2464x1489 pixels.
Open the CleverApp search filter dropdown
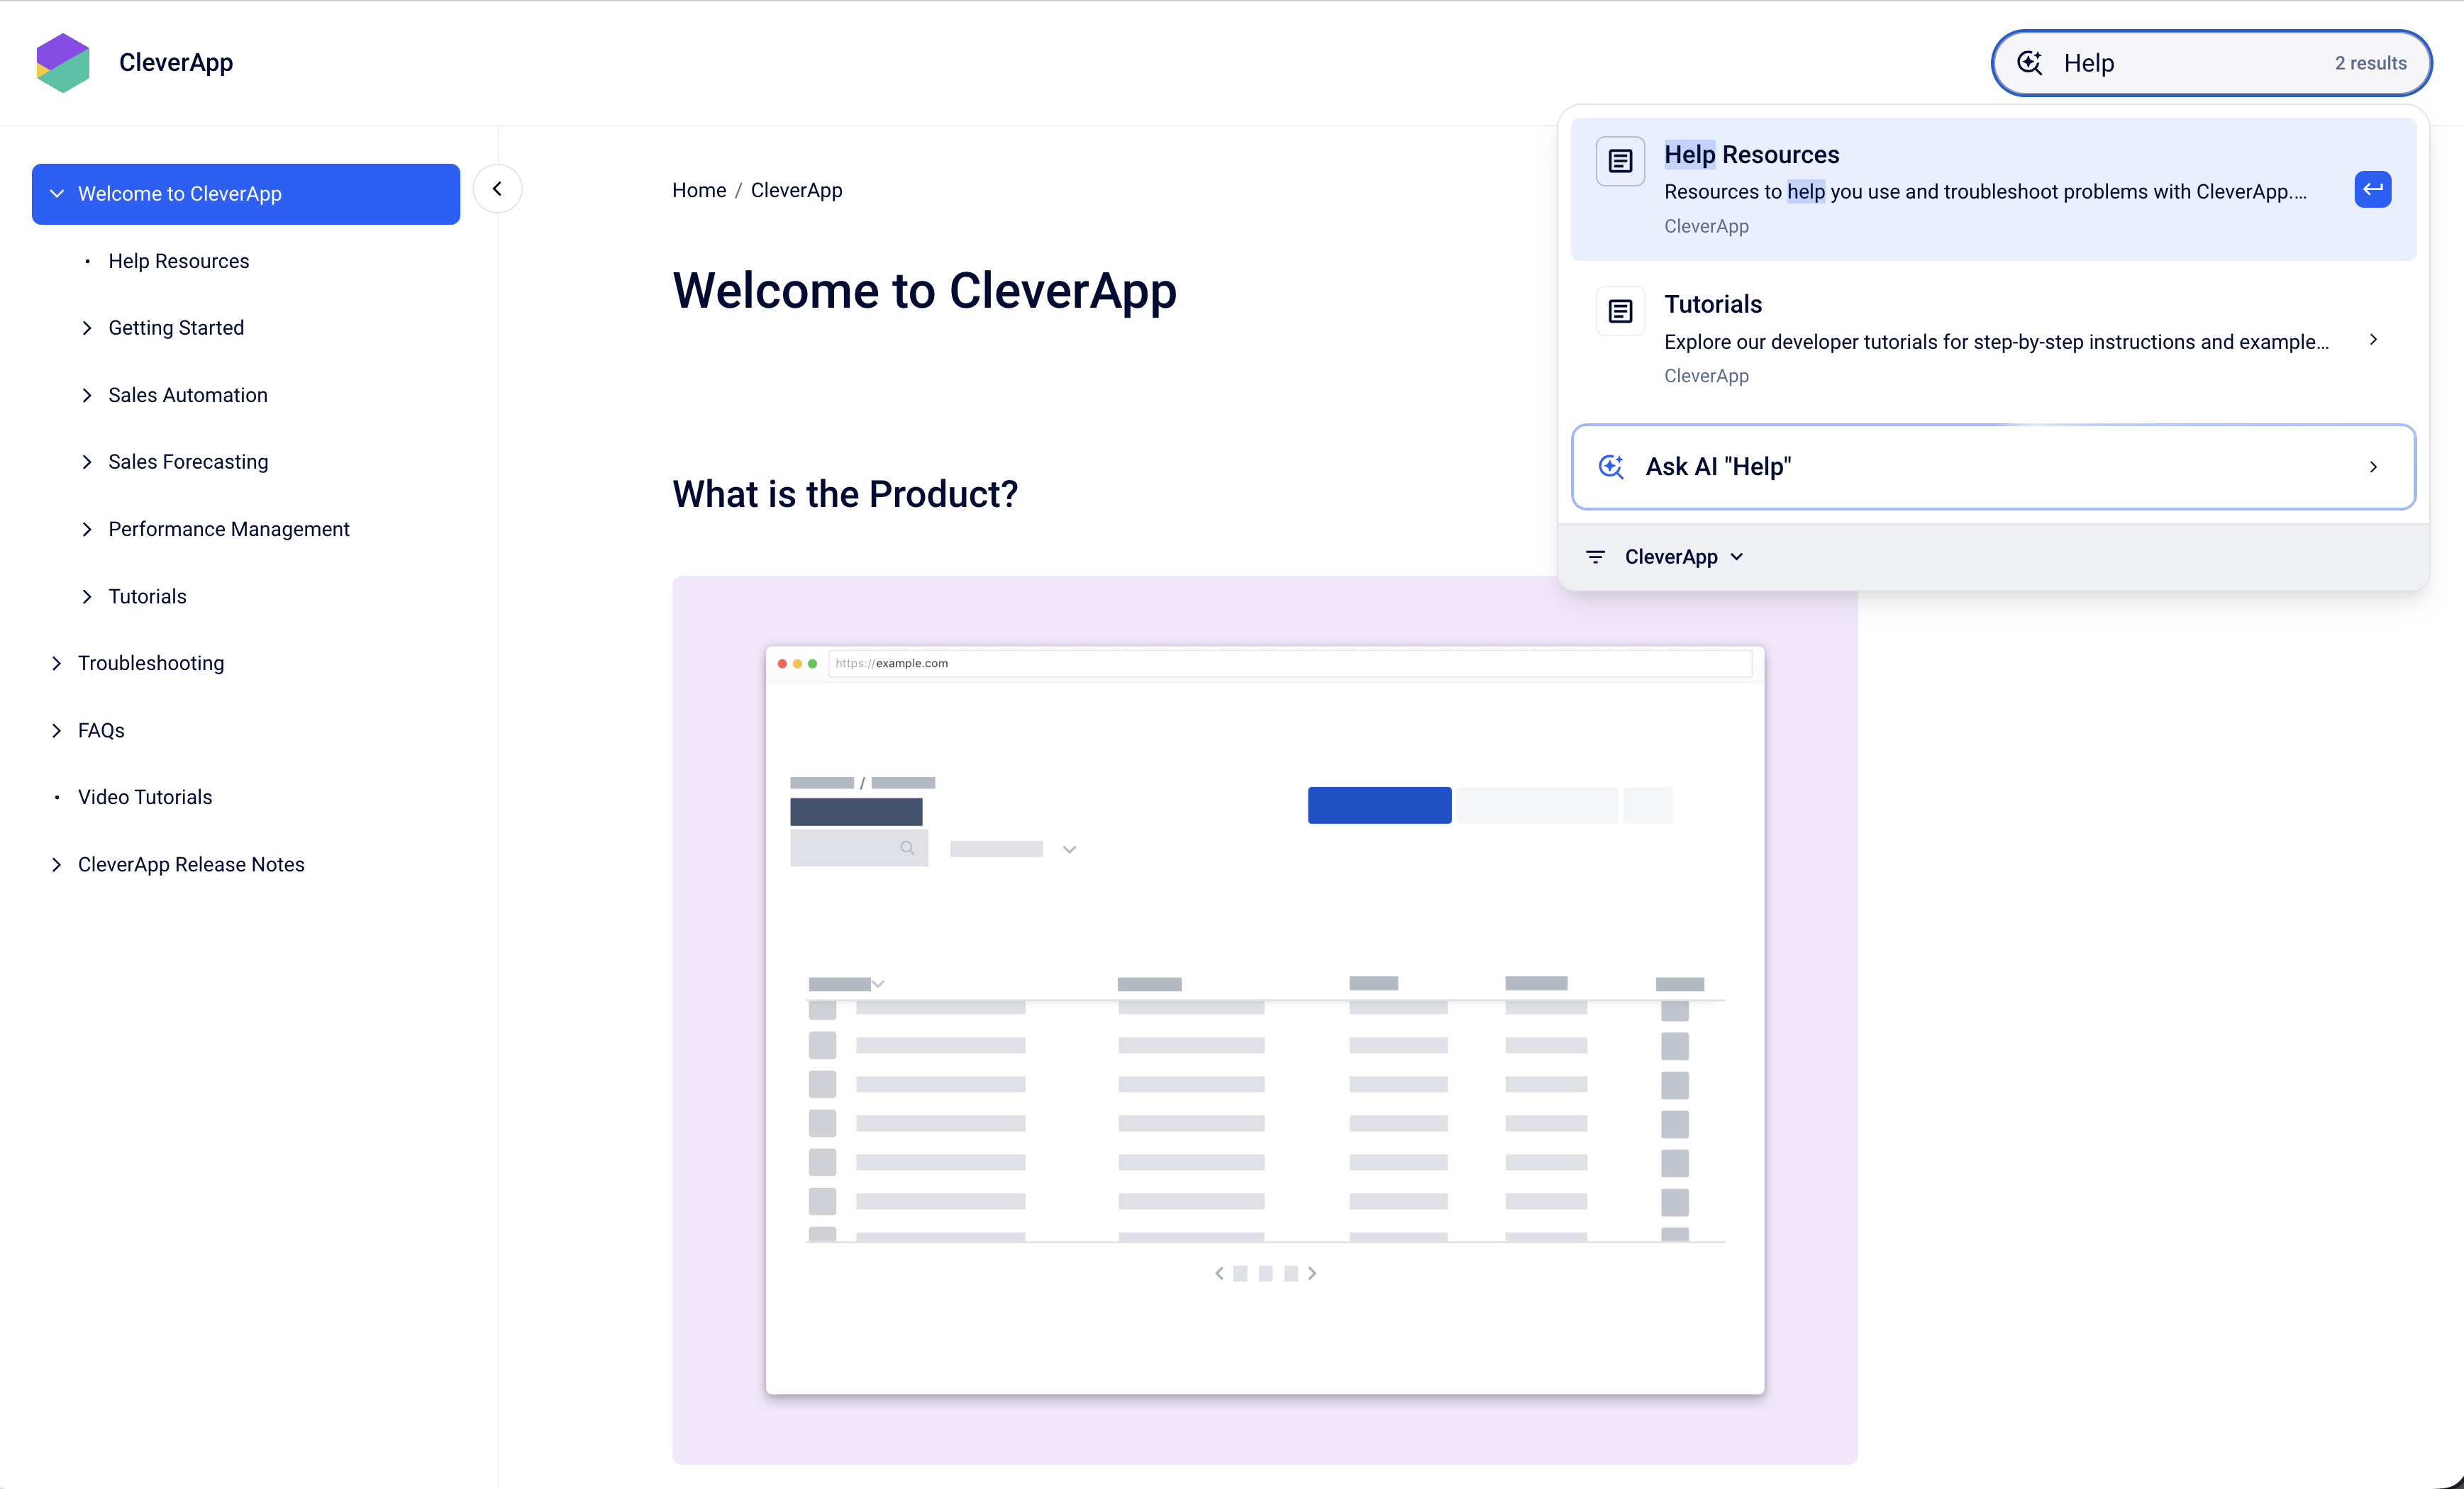click(x=1683, y=556)
